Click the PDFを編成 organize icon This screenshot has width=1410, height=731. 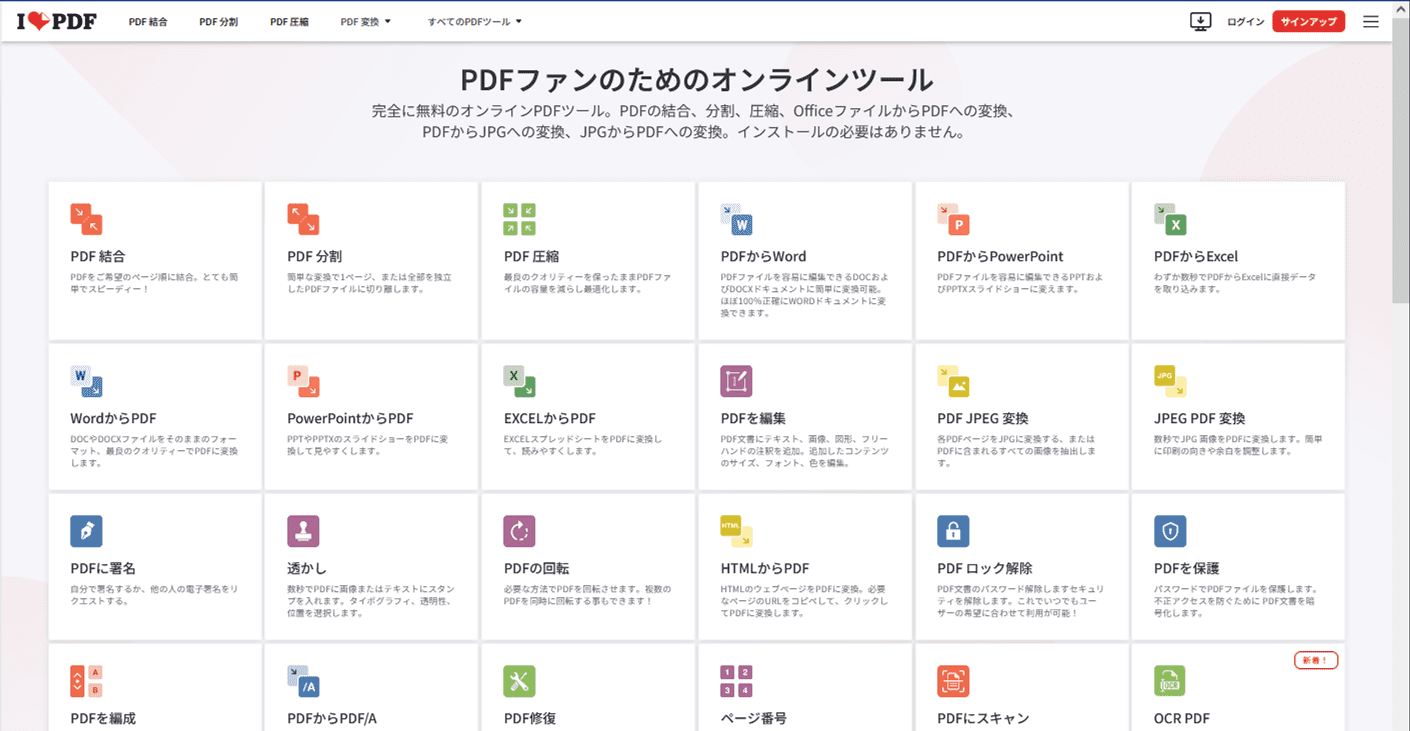click(x=86, y=681)
